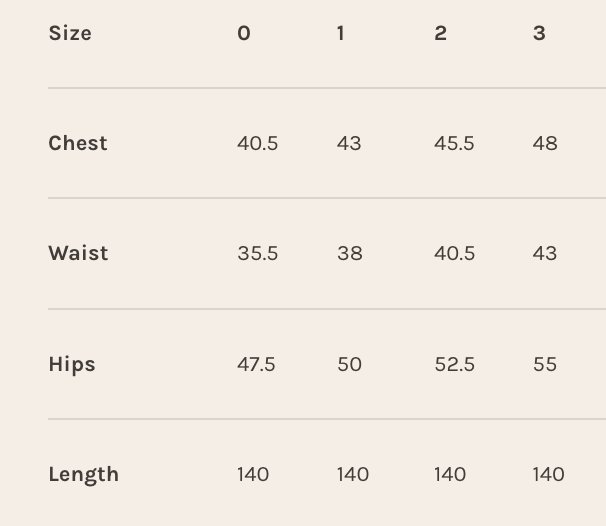Click the Waist row label
Screen dimensions: 606x526
click(x=78, y=253)
